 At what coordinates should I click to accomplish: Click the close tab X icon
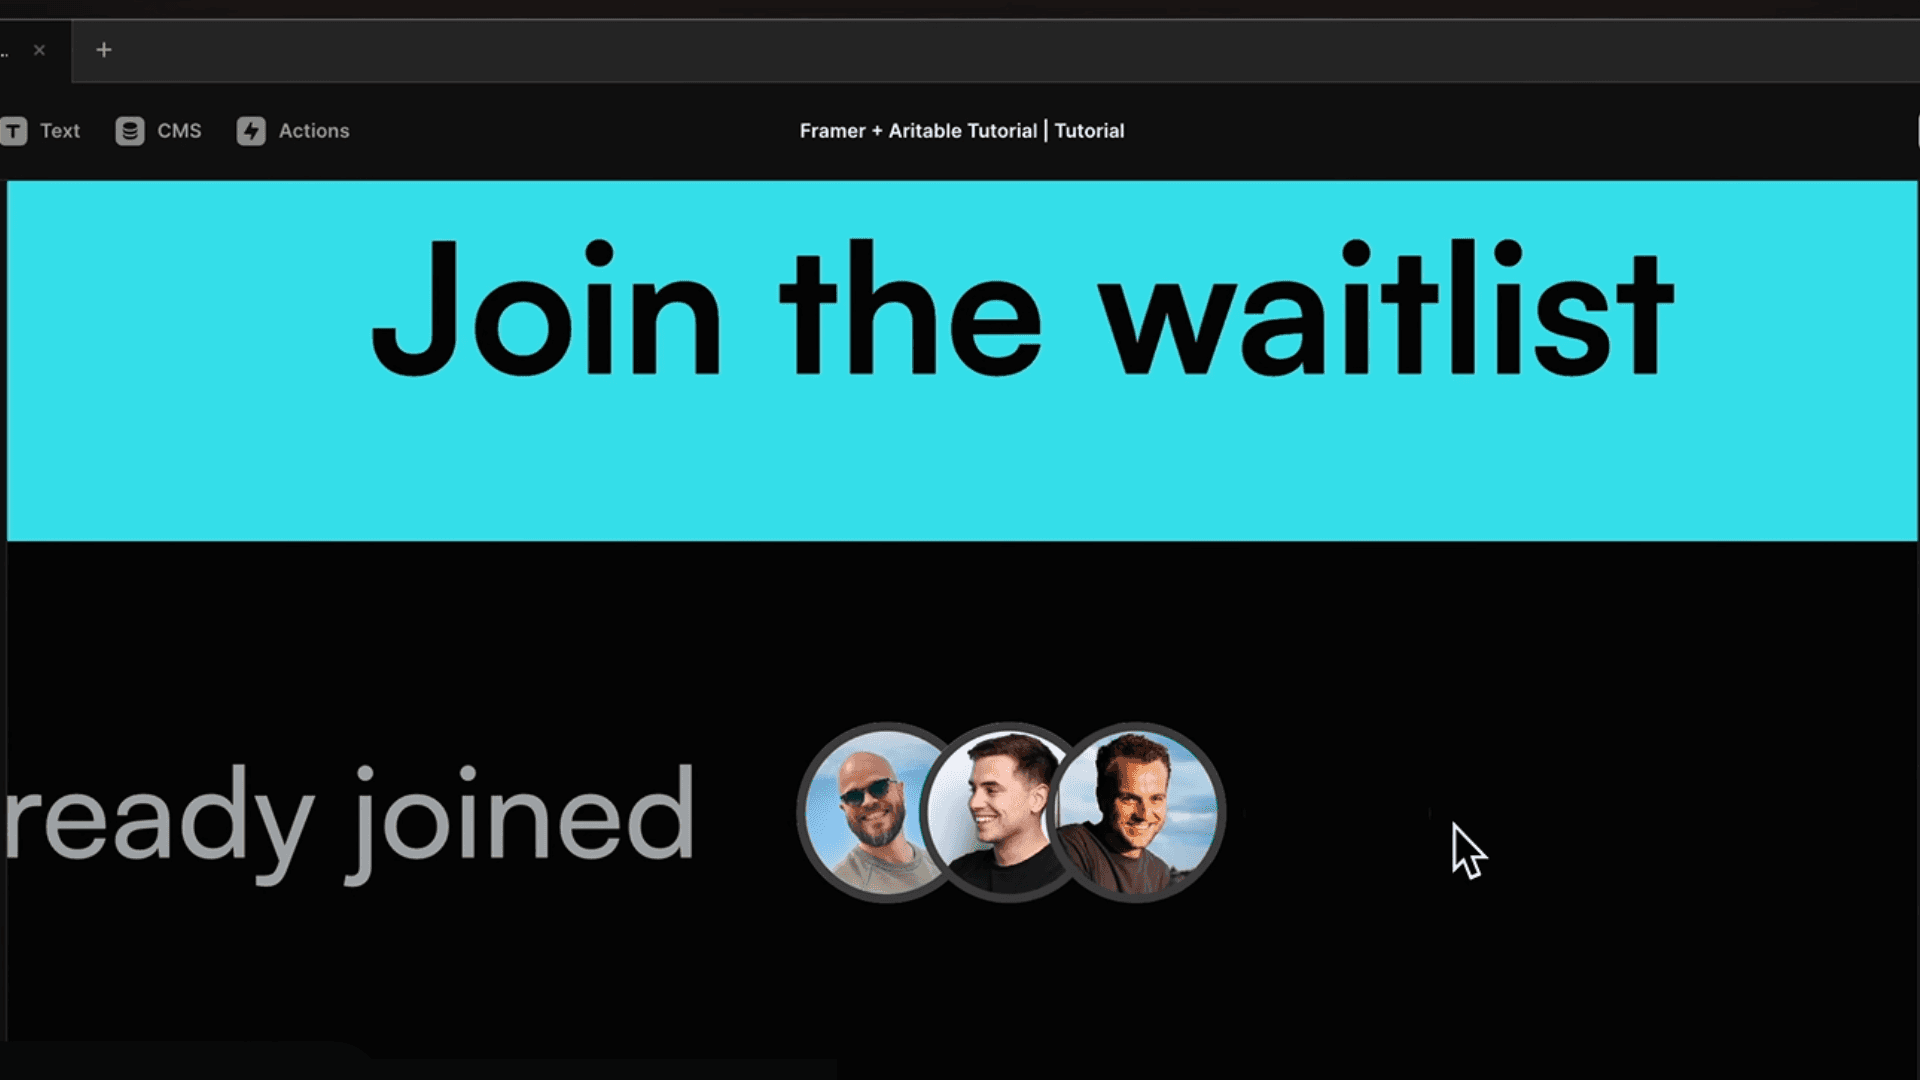click(40, 50)
